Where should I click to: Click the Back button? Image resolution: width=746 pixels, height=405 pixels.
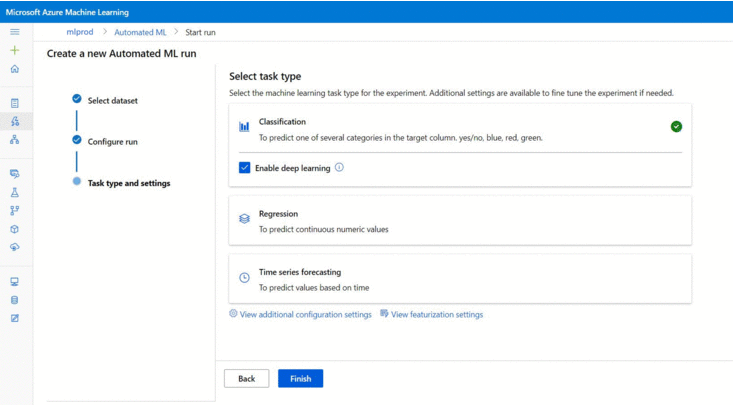click(246, 378)
